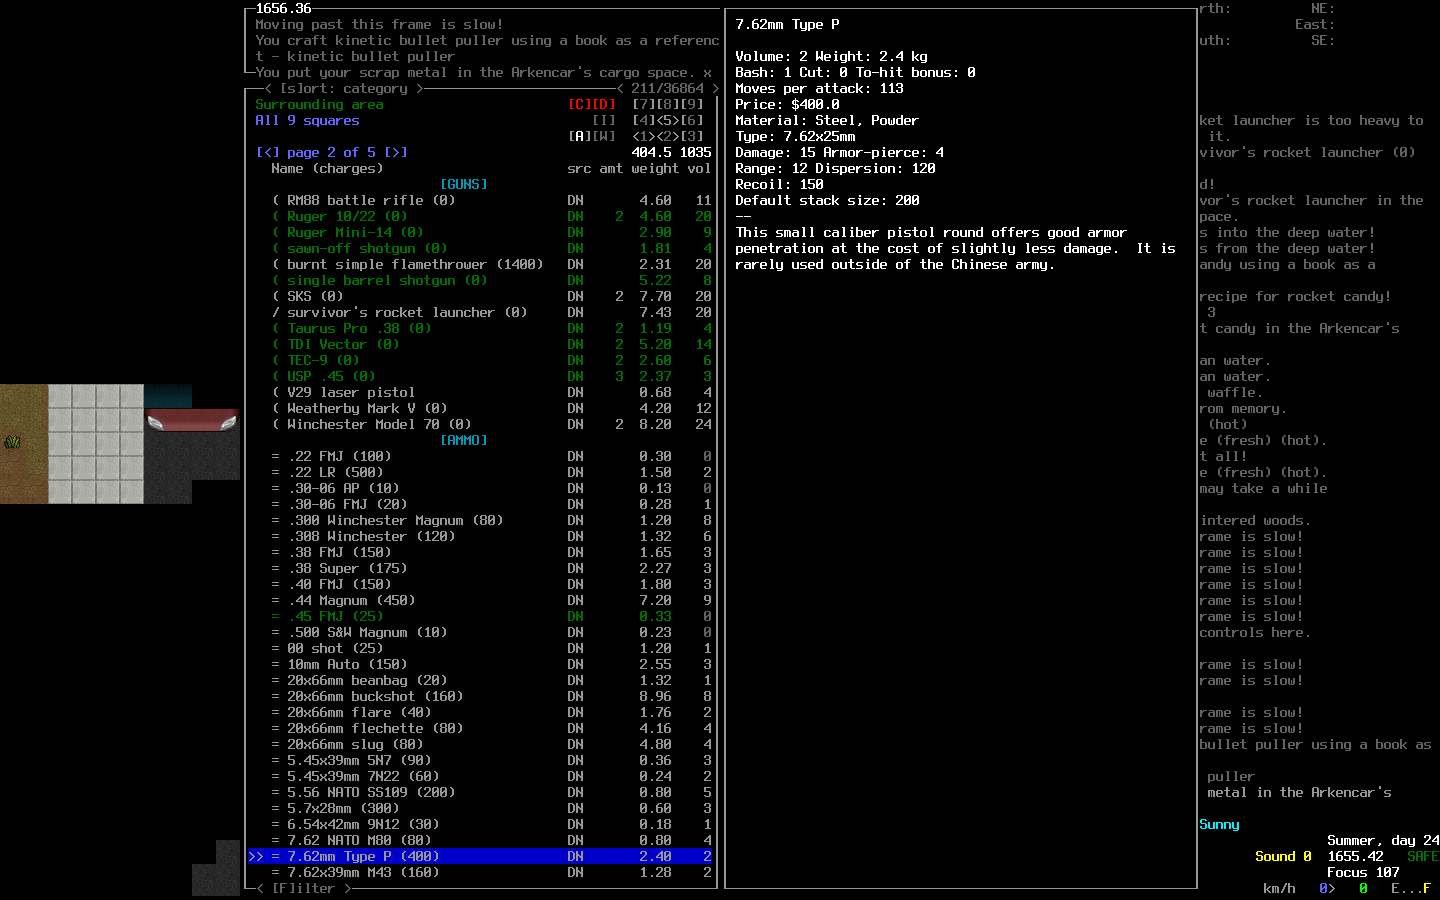Click the red vehicle tile on the map
Image resolution: width=1440 pixels, height=900 pixels.
click(x=192, y=421)
